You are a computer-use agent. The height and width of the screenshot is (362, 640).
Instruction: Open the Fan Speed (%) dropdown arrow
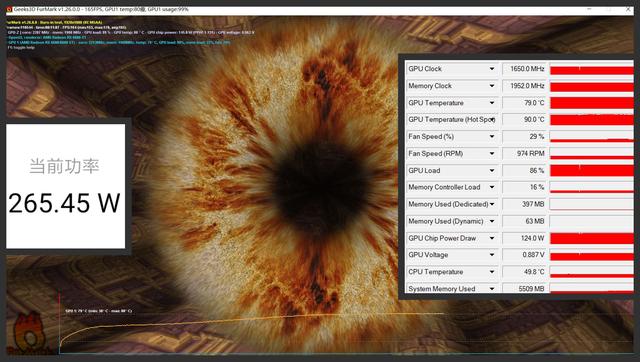[x=492, y=136]
